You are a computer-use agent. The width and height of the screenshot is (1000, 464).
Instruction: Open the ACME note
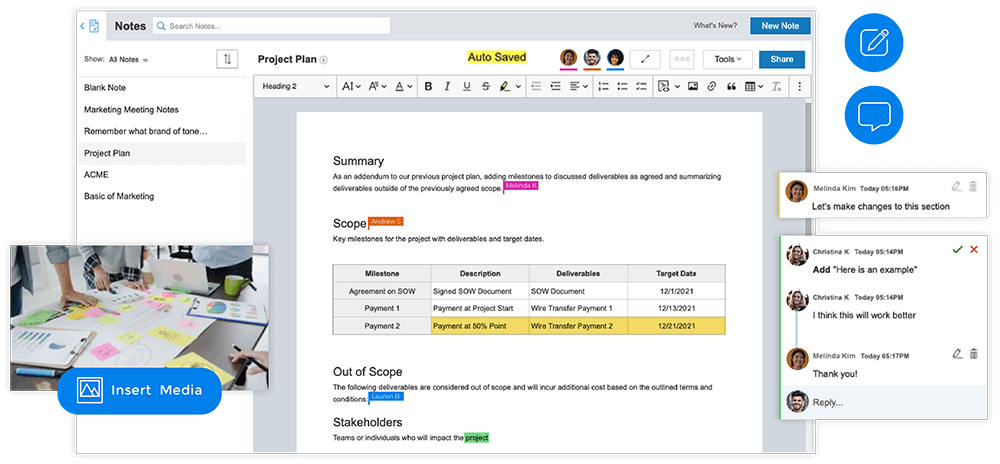tap(162, 175)
